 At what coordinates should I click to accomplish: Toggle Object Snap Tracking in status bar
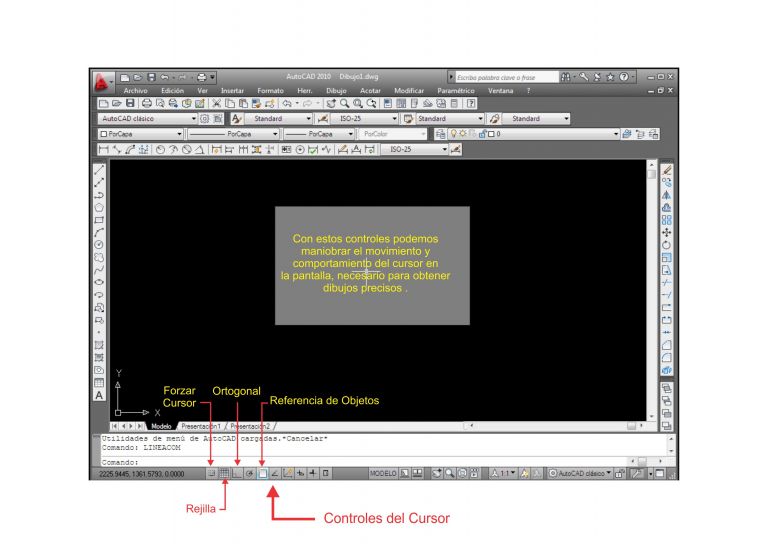click(275, 474)
